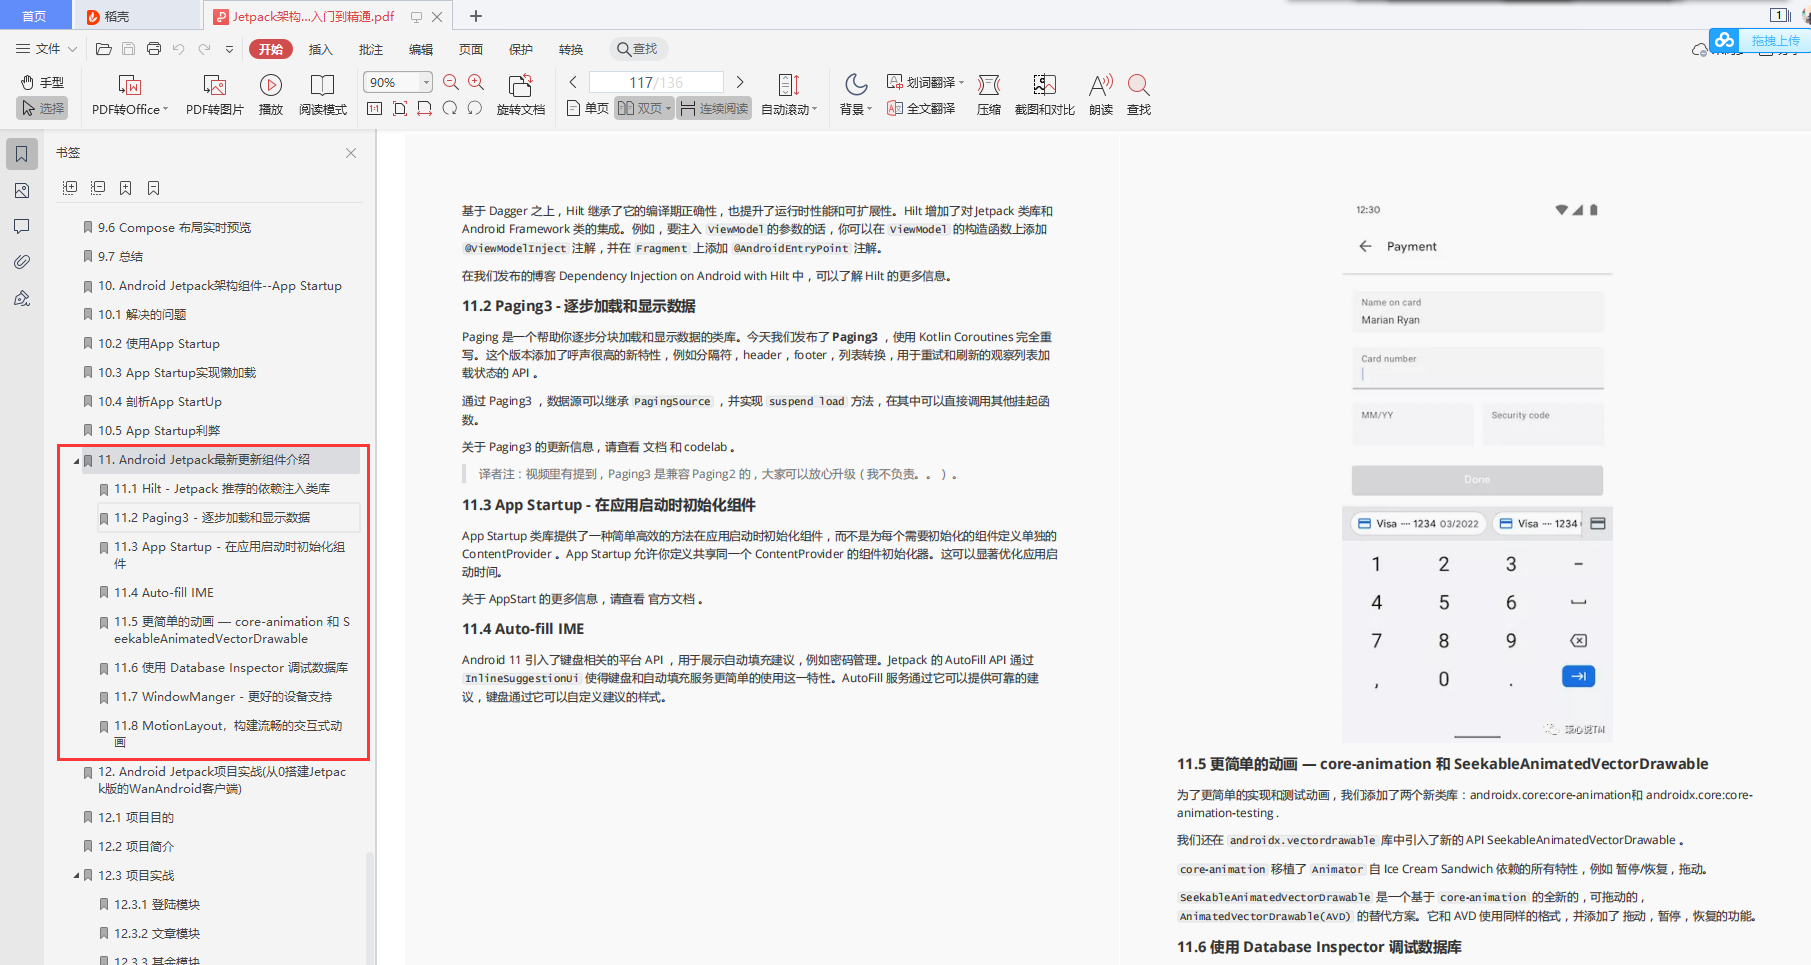Open the attachments paperclip sidebar icon
Image resolution: width=1811 pixels, height=965 pixels.
coord(22,262)
